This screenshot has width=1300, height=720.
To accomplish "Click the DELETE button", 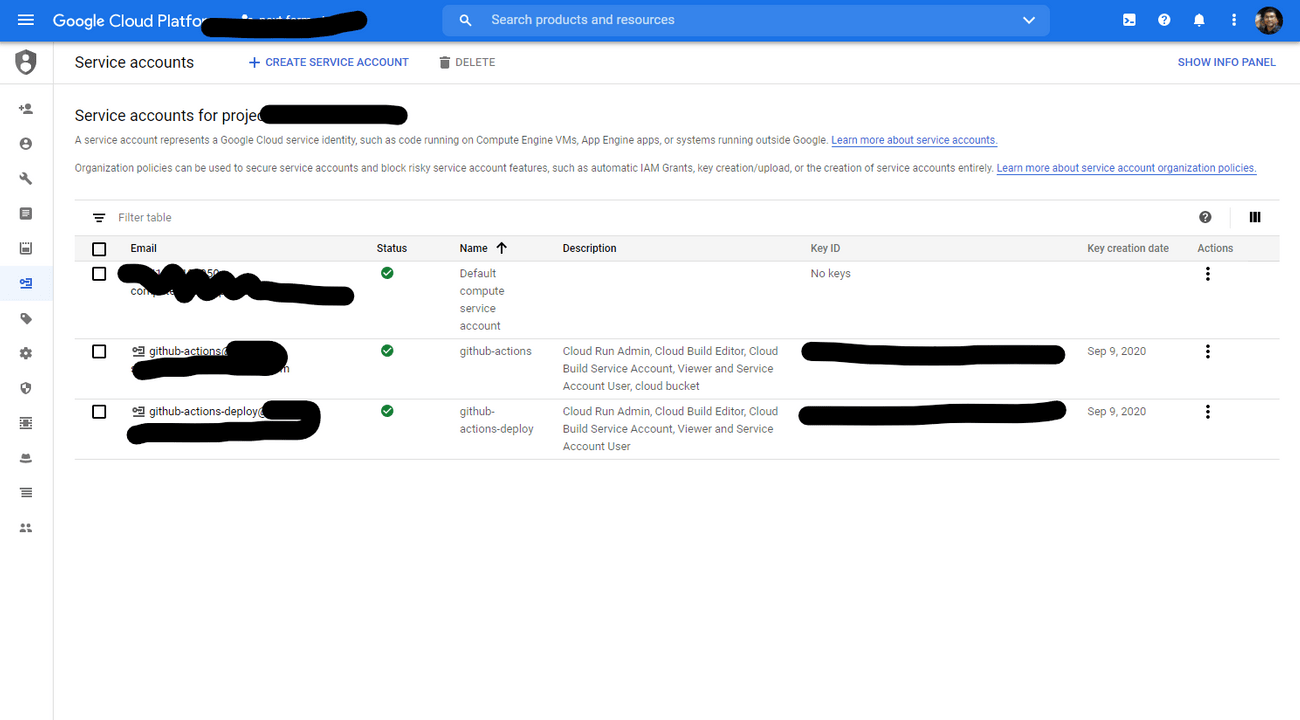I will (x=467, y=62).
